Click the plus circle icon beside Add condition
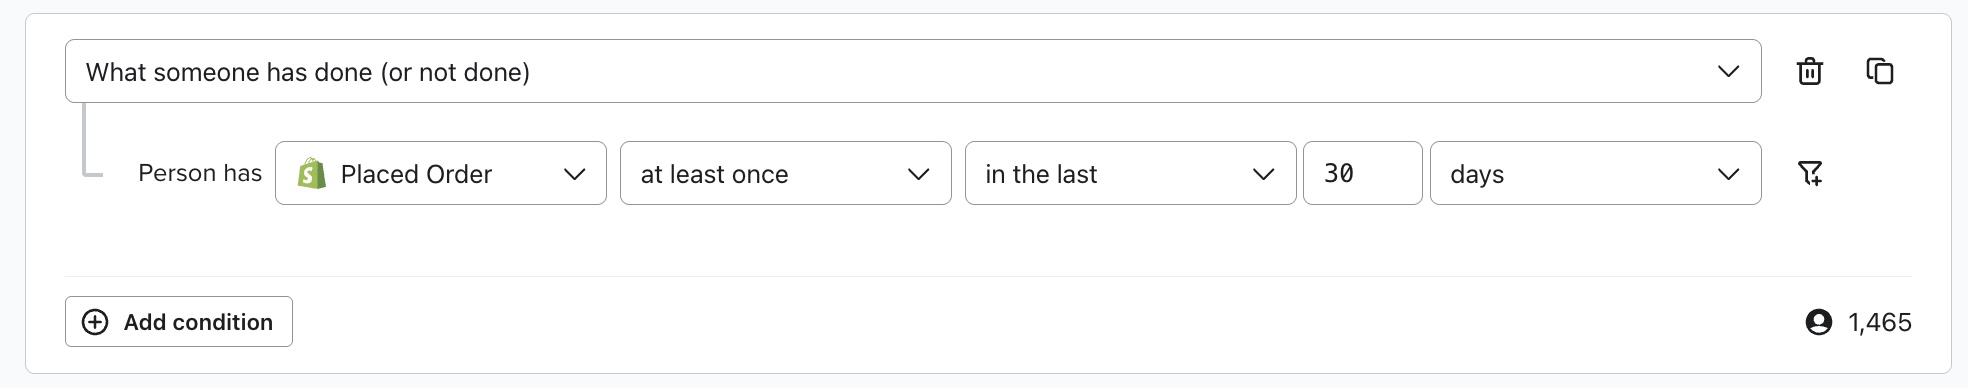 pos(95,322)
